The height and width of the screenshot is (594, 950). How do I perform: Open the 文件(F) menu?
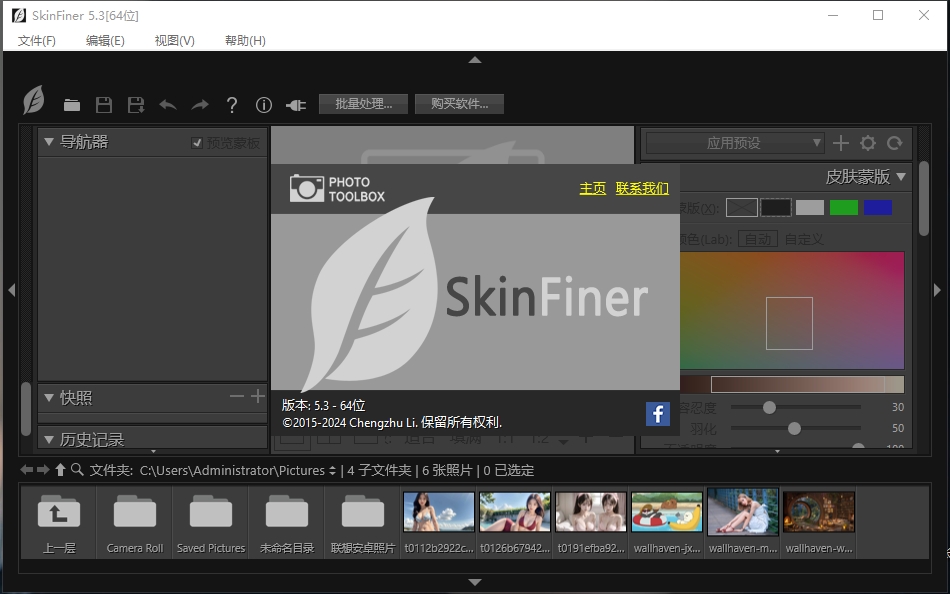tap(37, 41)
